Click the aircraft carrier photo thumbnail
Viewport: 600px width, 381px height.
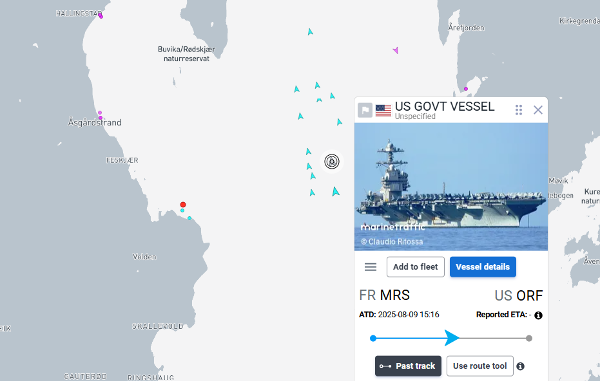(x=451, y=187)
